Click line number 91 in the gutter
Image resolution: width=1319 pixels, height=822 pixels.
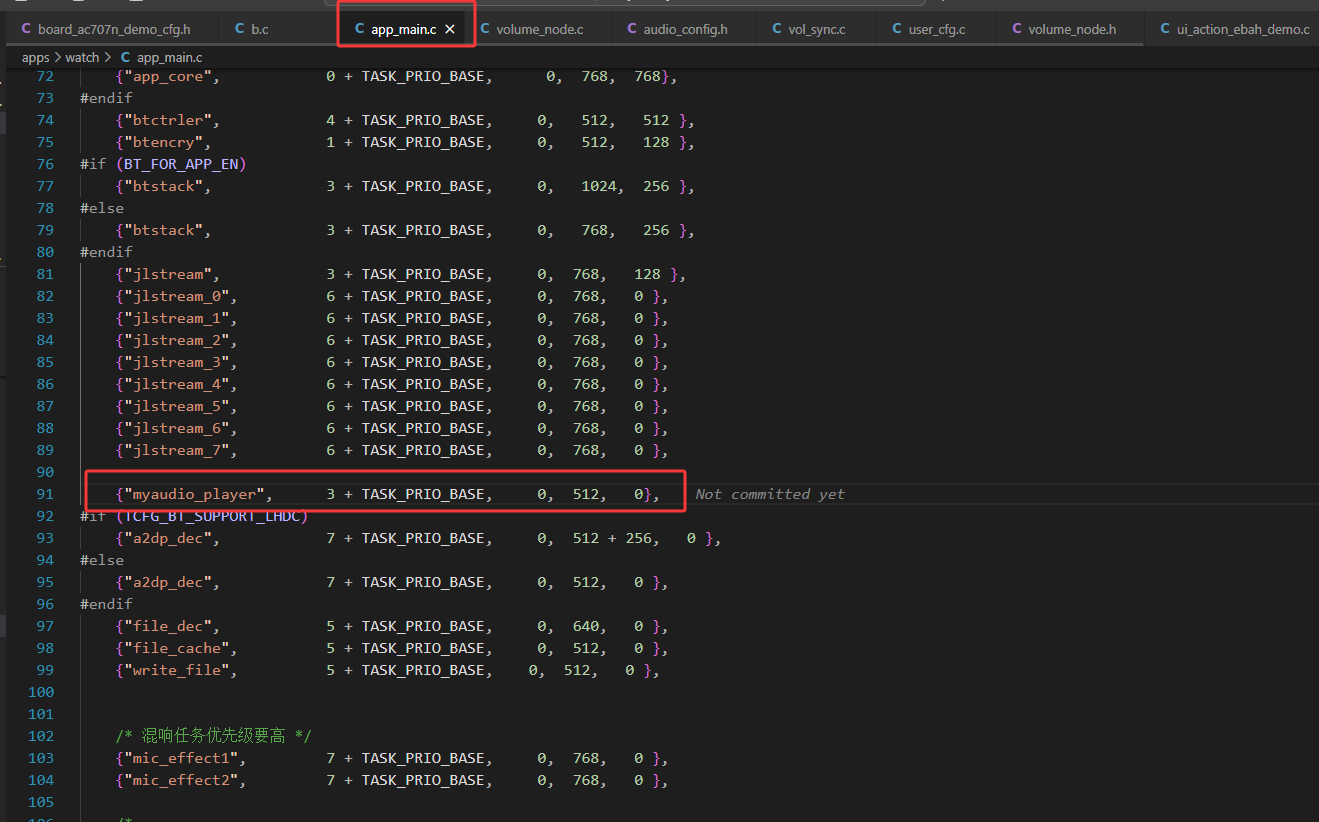(x=45, y=494)
